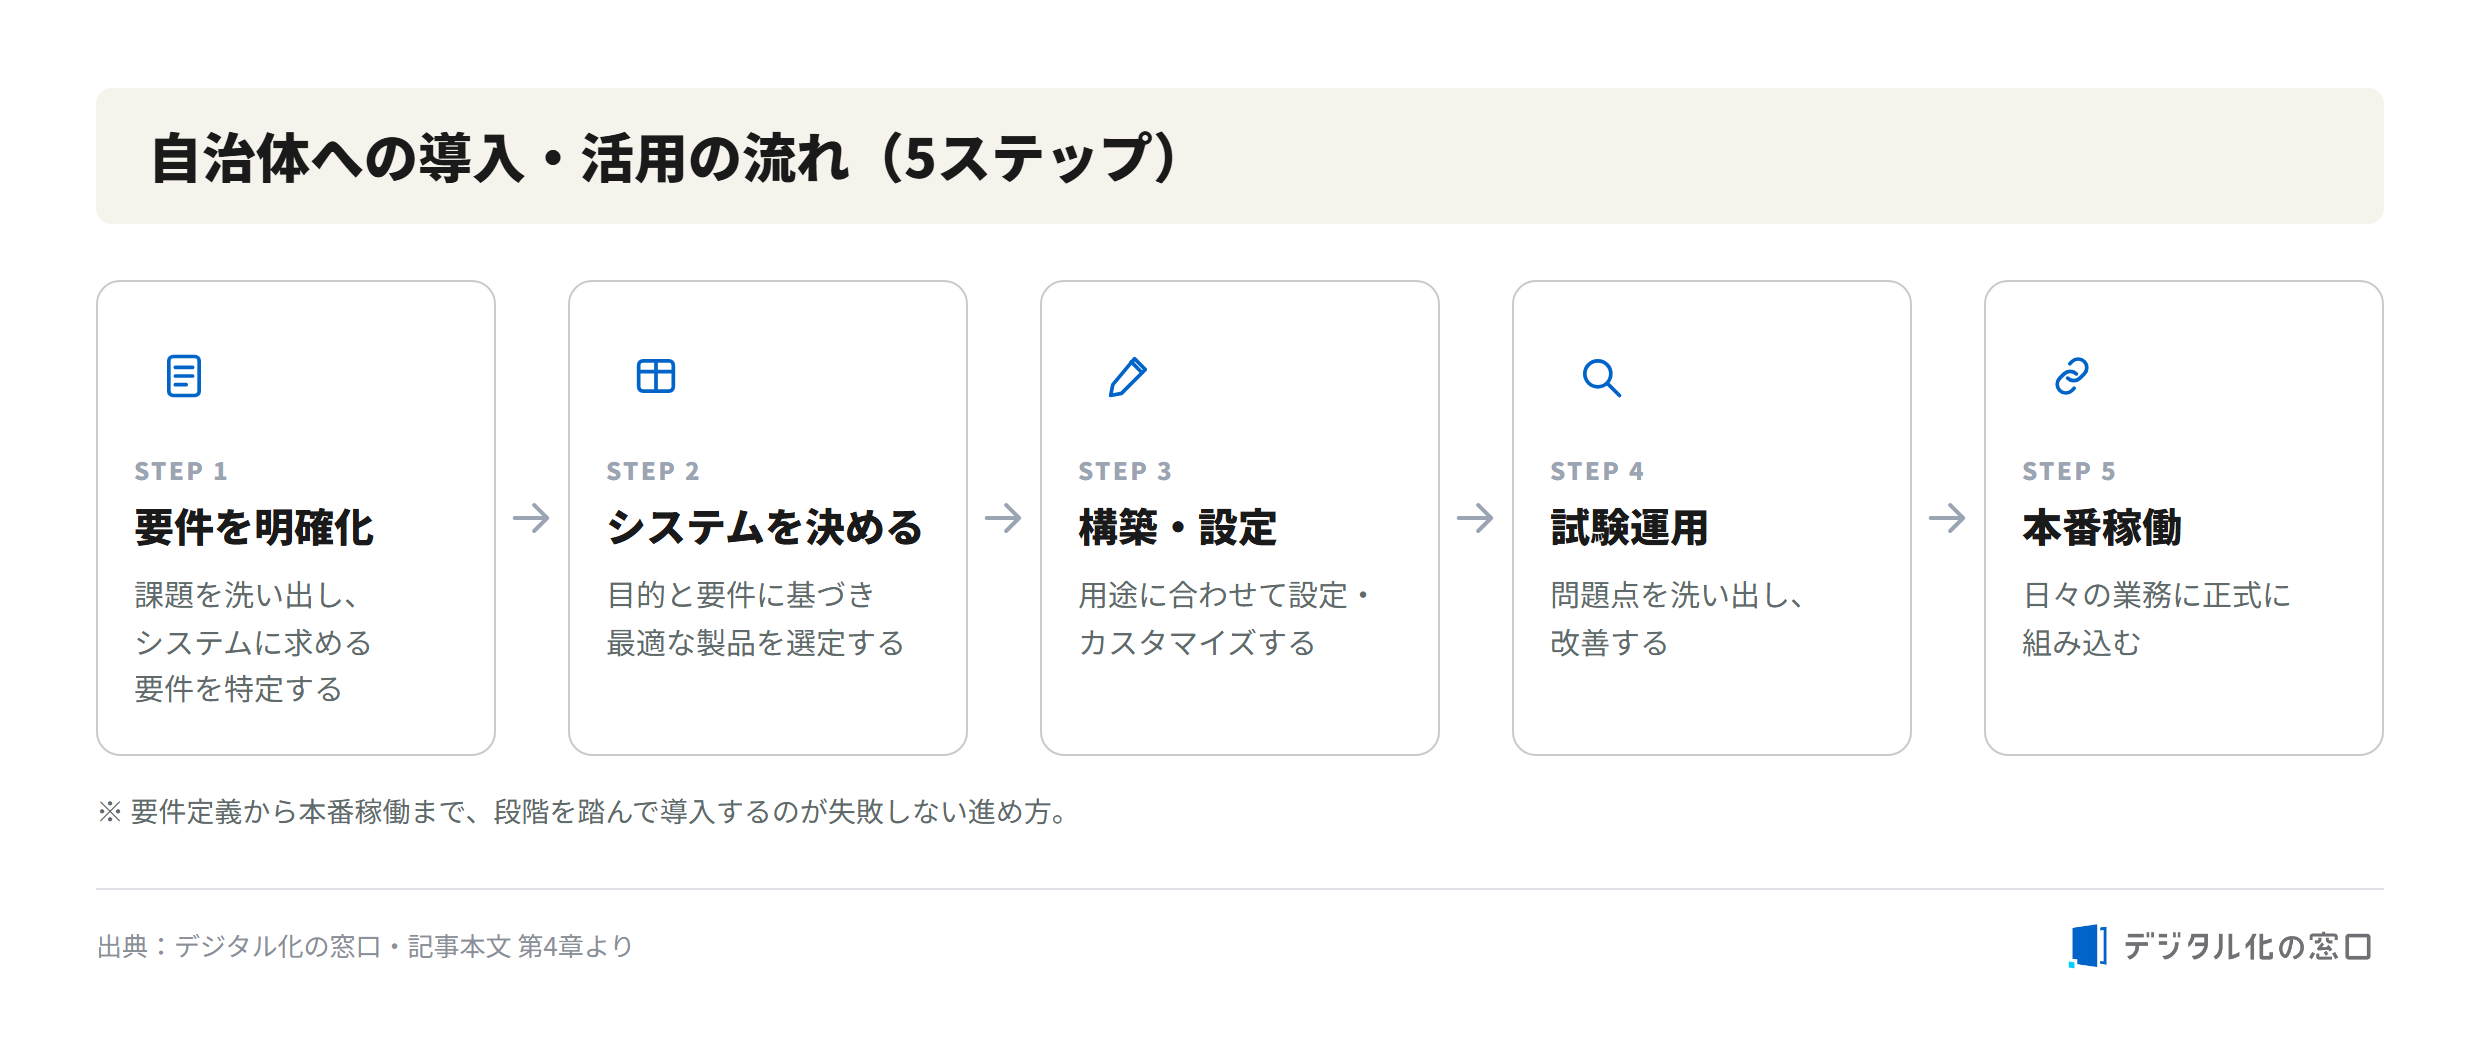Click the table grid icon in Step 2
This screenshot has width=2480, height=1062.
[x=656, y=376]
